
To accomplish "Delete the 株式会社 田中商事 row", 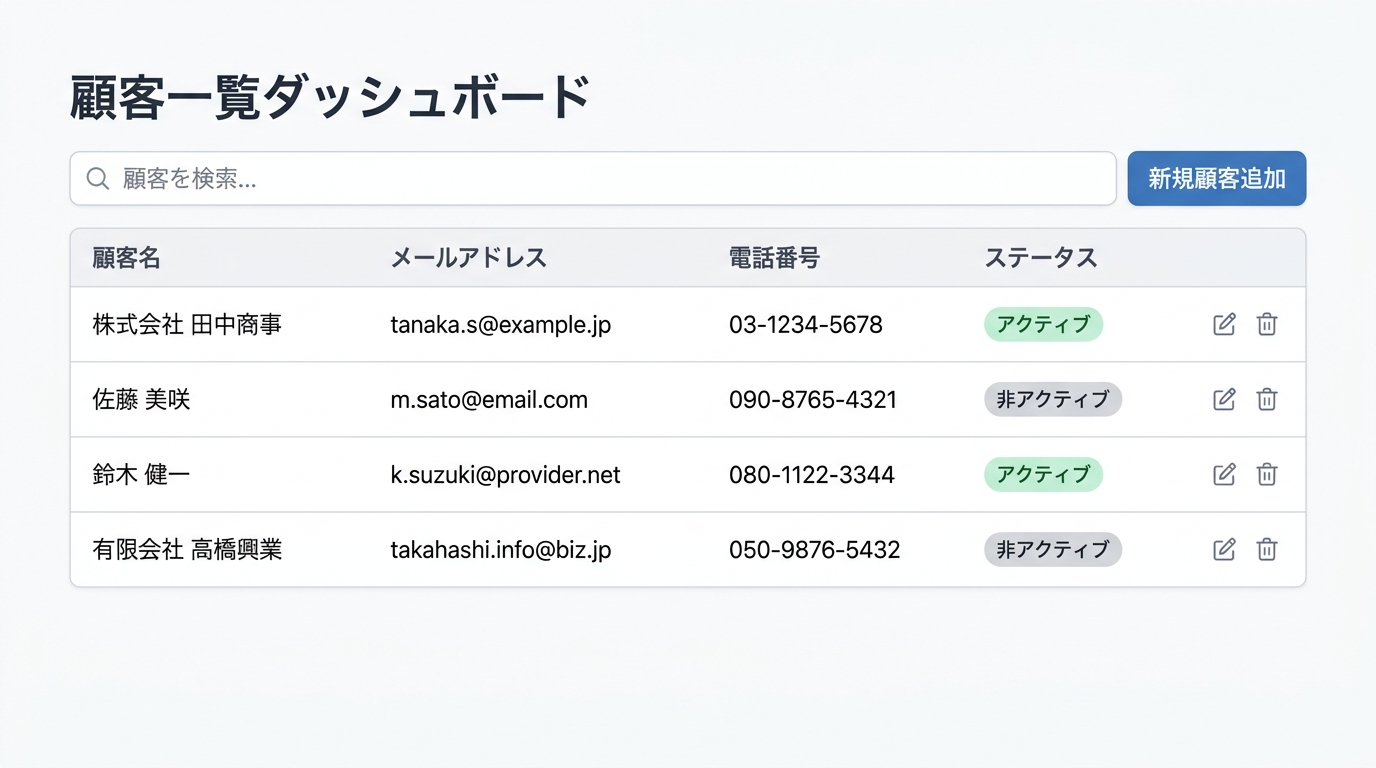I will coord(1267,324).
